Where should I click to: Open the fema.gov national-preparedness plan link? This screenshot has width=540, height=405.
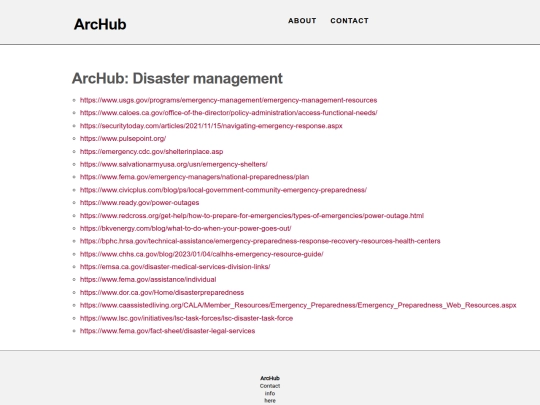tap(194, 177)
